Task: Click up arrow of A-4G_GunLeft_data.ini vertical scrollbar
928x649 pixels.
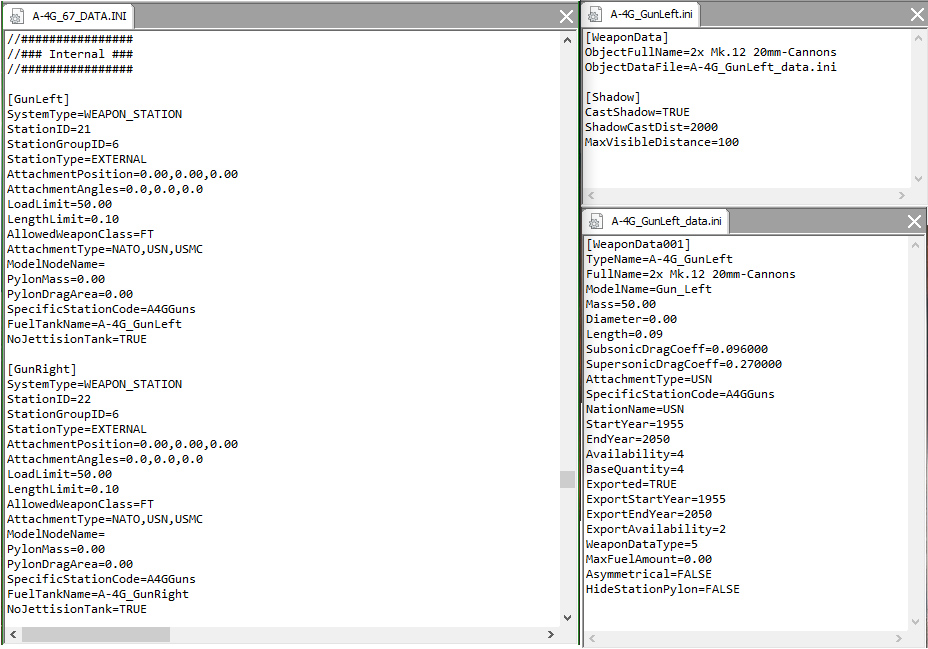Action: [x=916, y=245]
